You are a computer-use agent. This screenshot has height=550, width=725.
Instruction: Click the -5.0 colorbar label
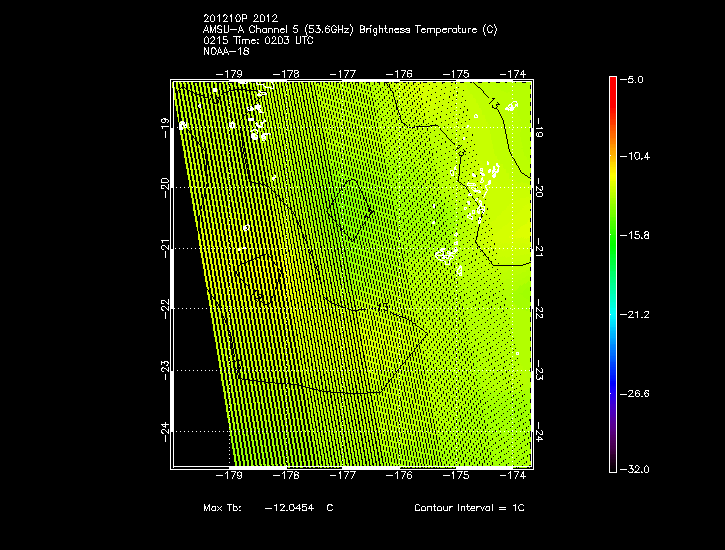point(635,78)
